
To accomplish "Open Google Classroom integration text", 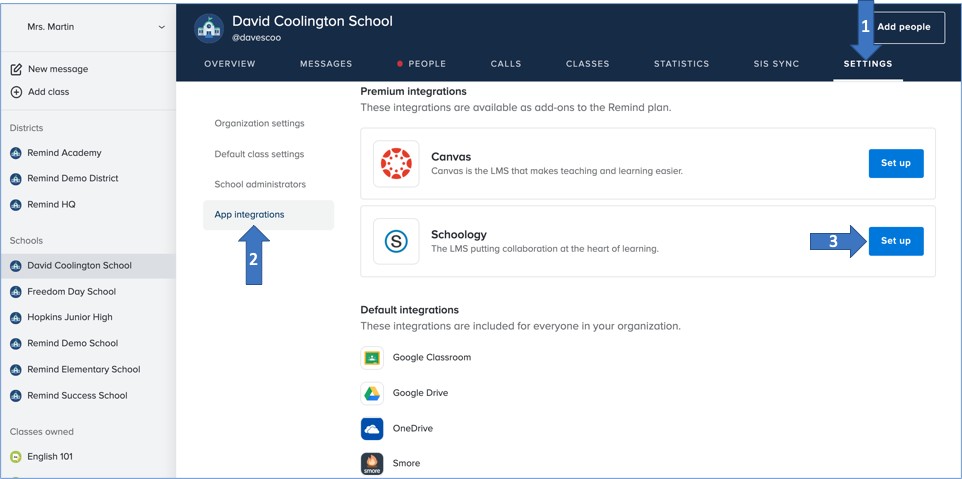I will point(432,358).
